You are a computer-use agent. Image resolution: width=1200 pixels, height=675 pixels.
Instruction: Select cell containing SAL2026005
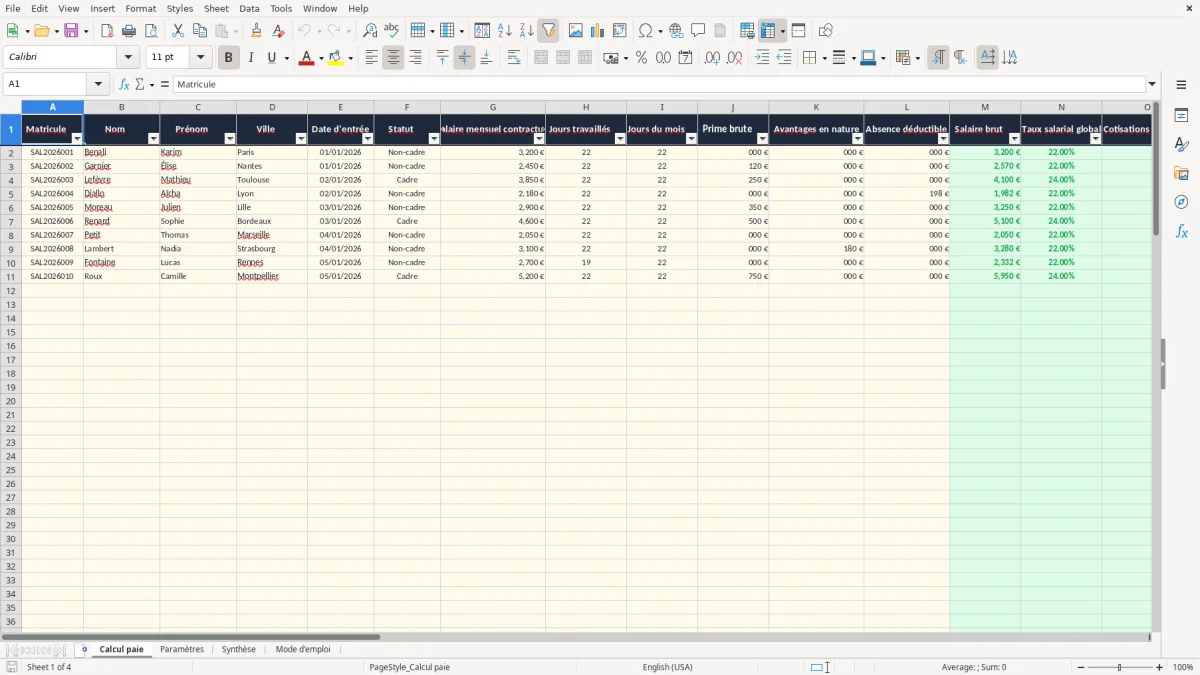coord(52,207)
